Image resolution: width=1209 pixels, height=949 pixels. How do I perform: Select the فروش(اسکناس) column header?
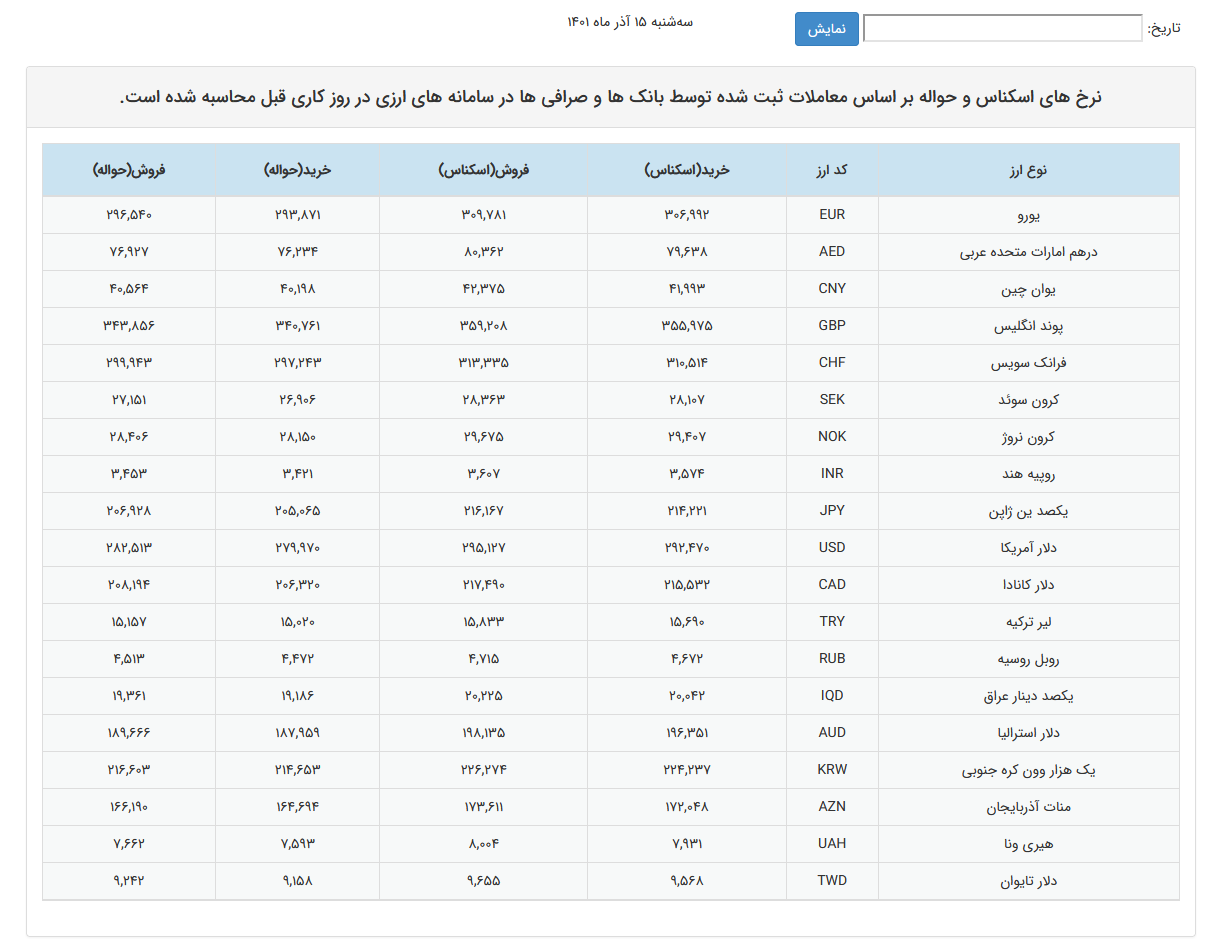coord(483,170)
